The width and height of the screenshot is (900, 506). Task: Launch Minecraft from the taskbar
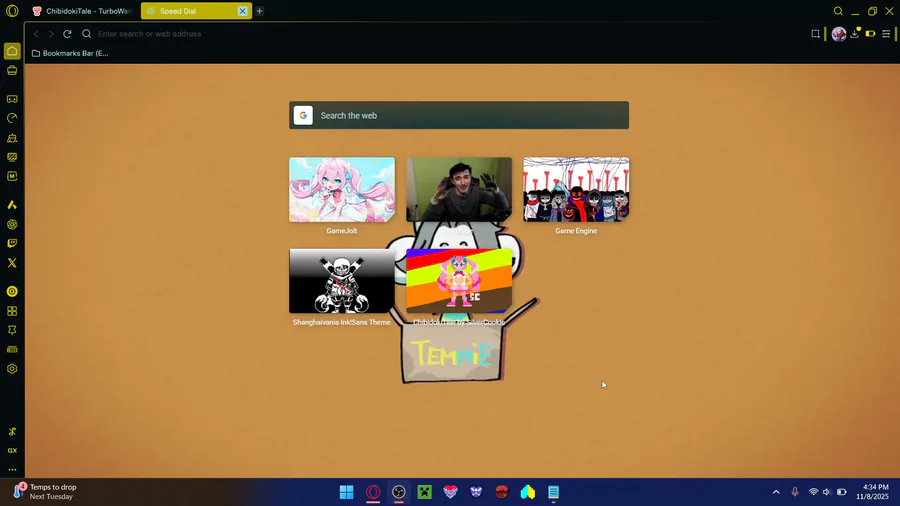pos(425,492)
